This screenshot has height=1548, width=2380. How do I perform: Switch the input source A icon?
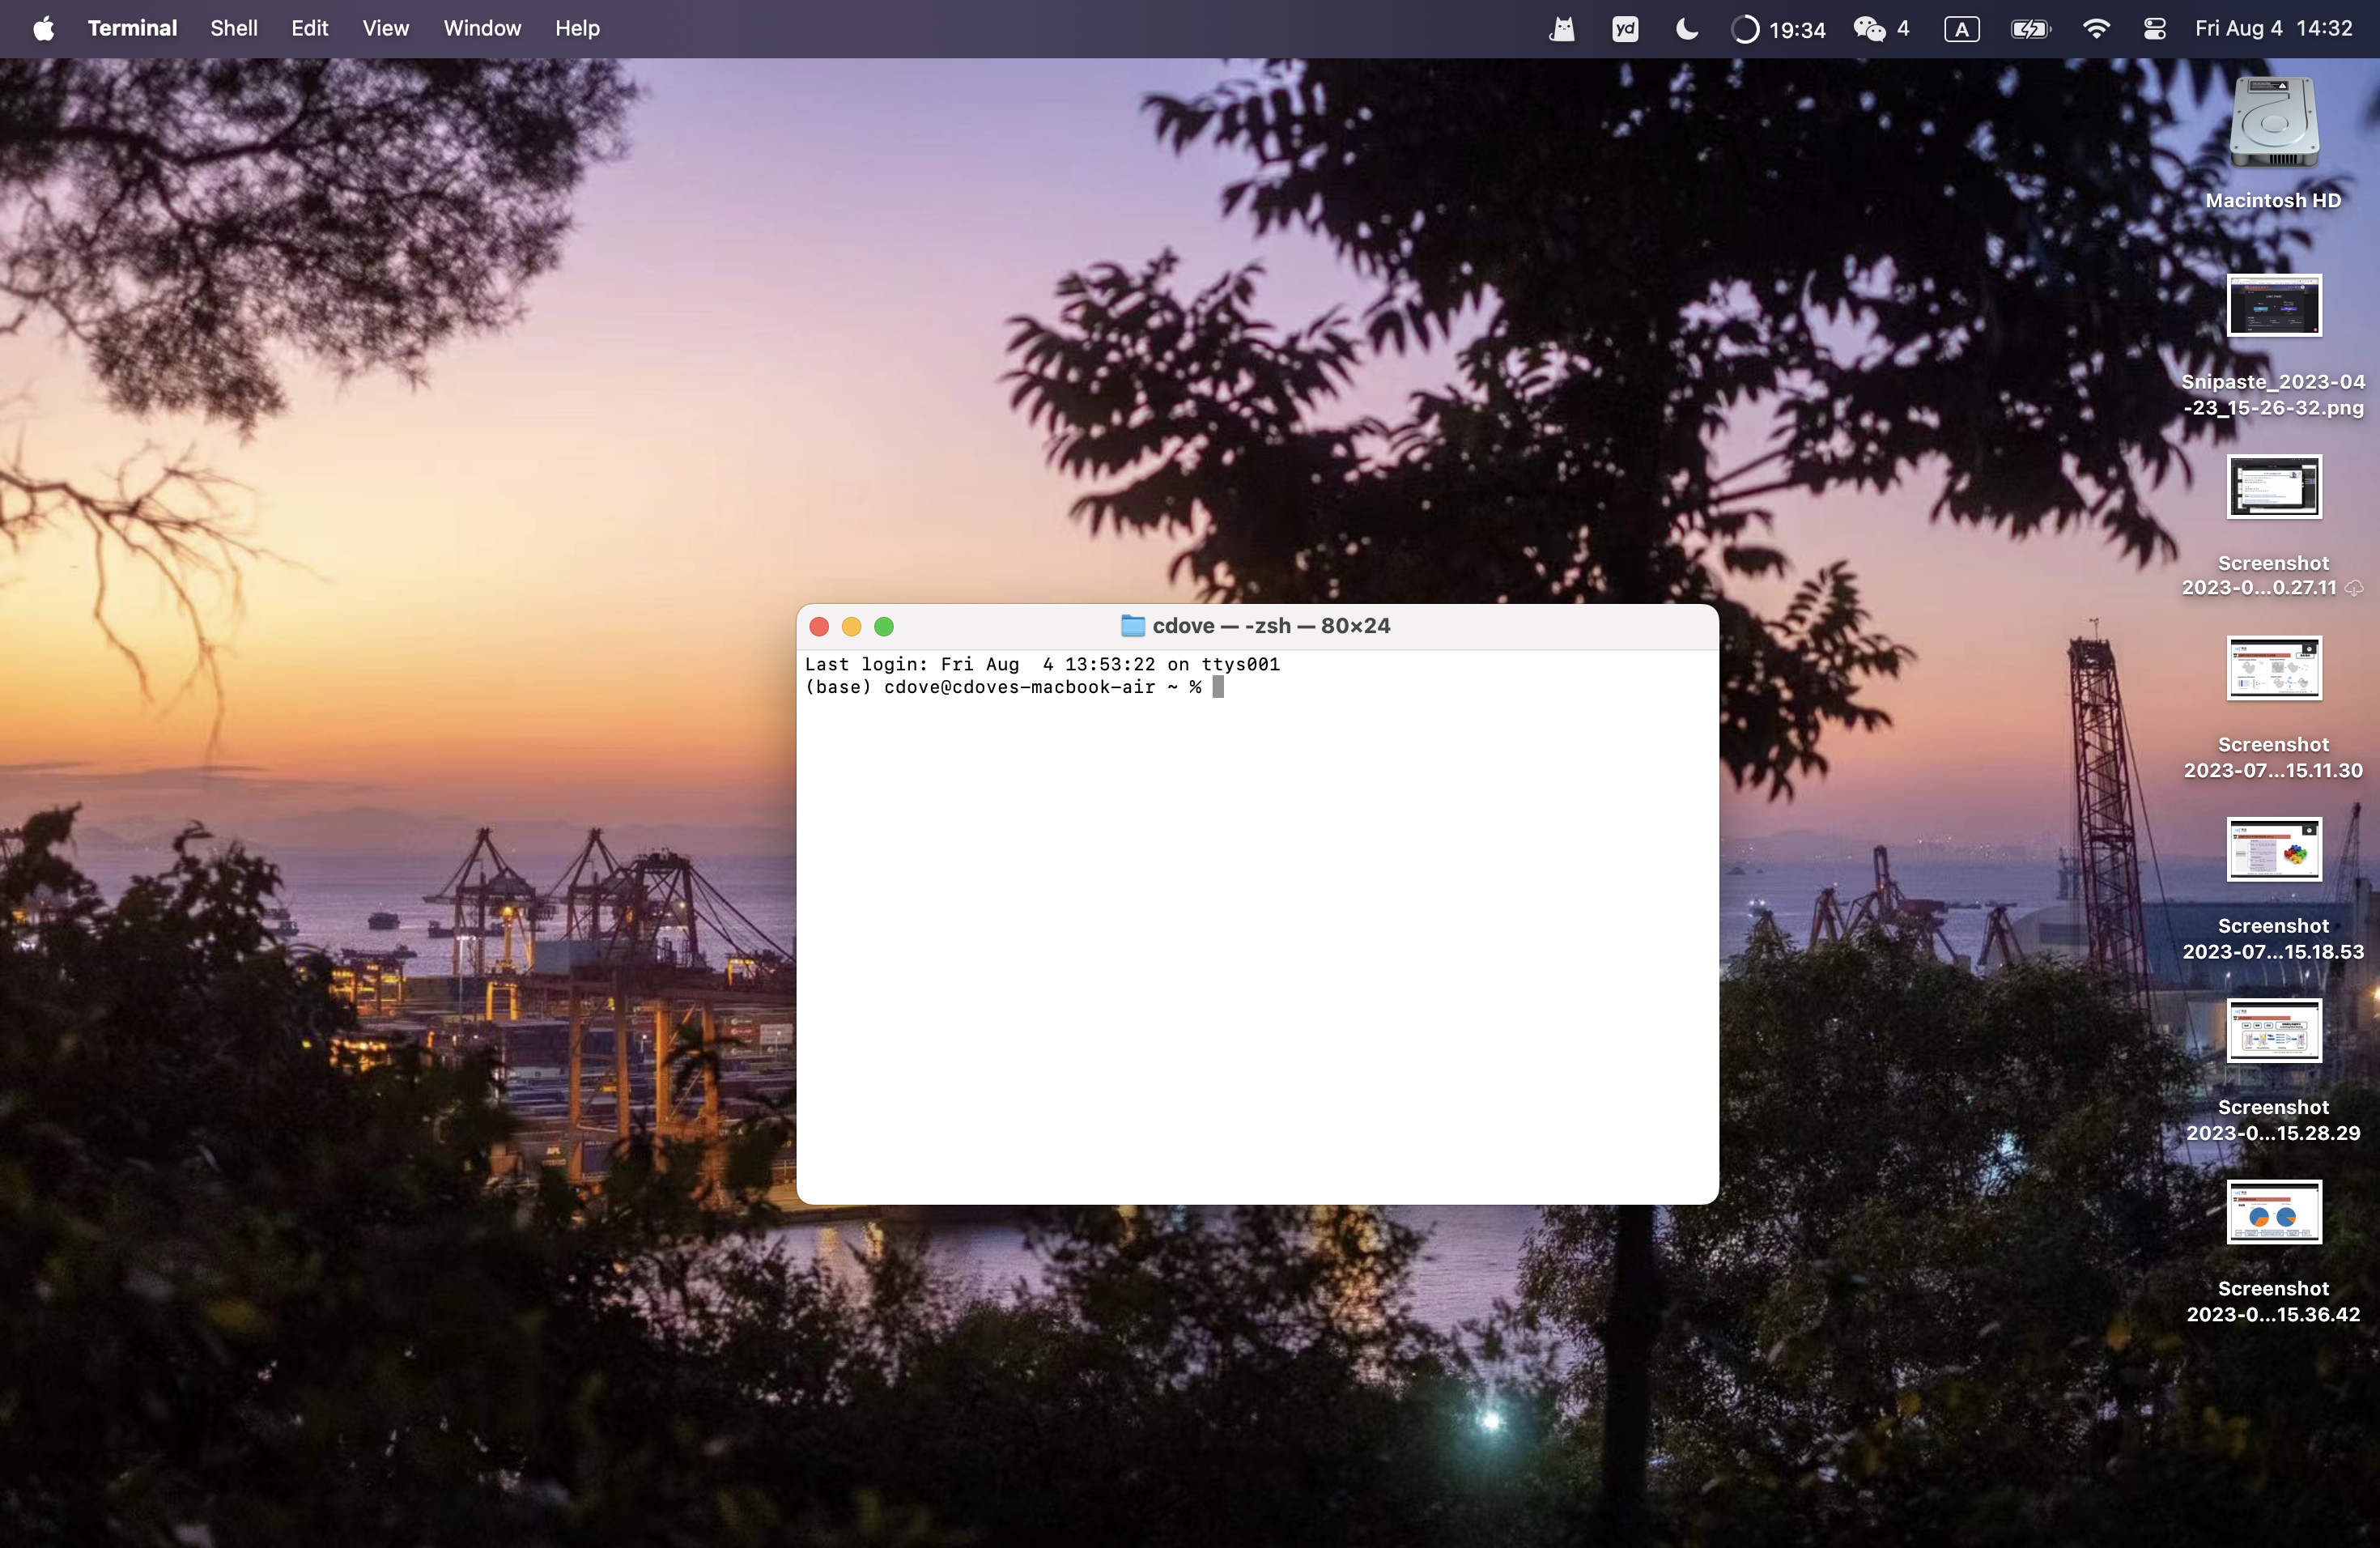[x=1961, y=29]
